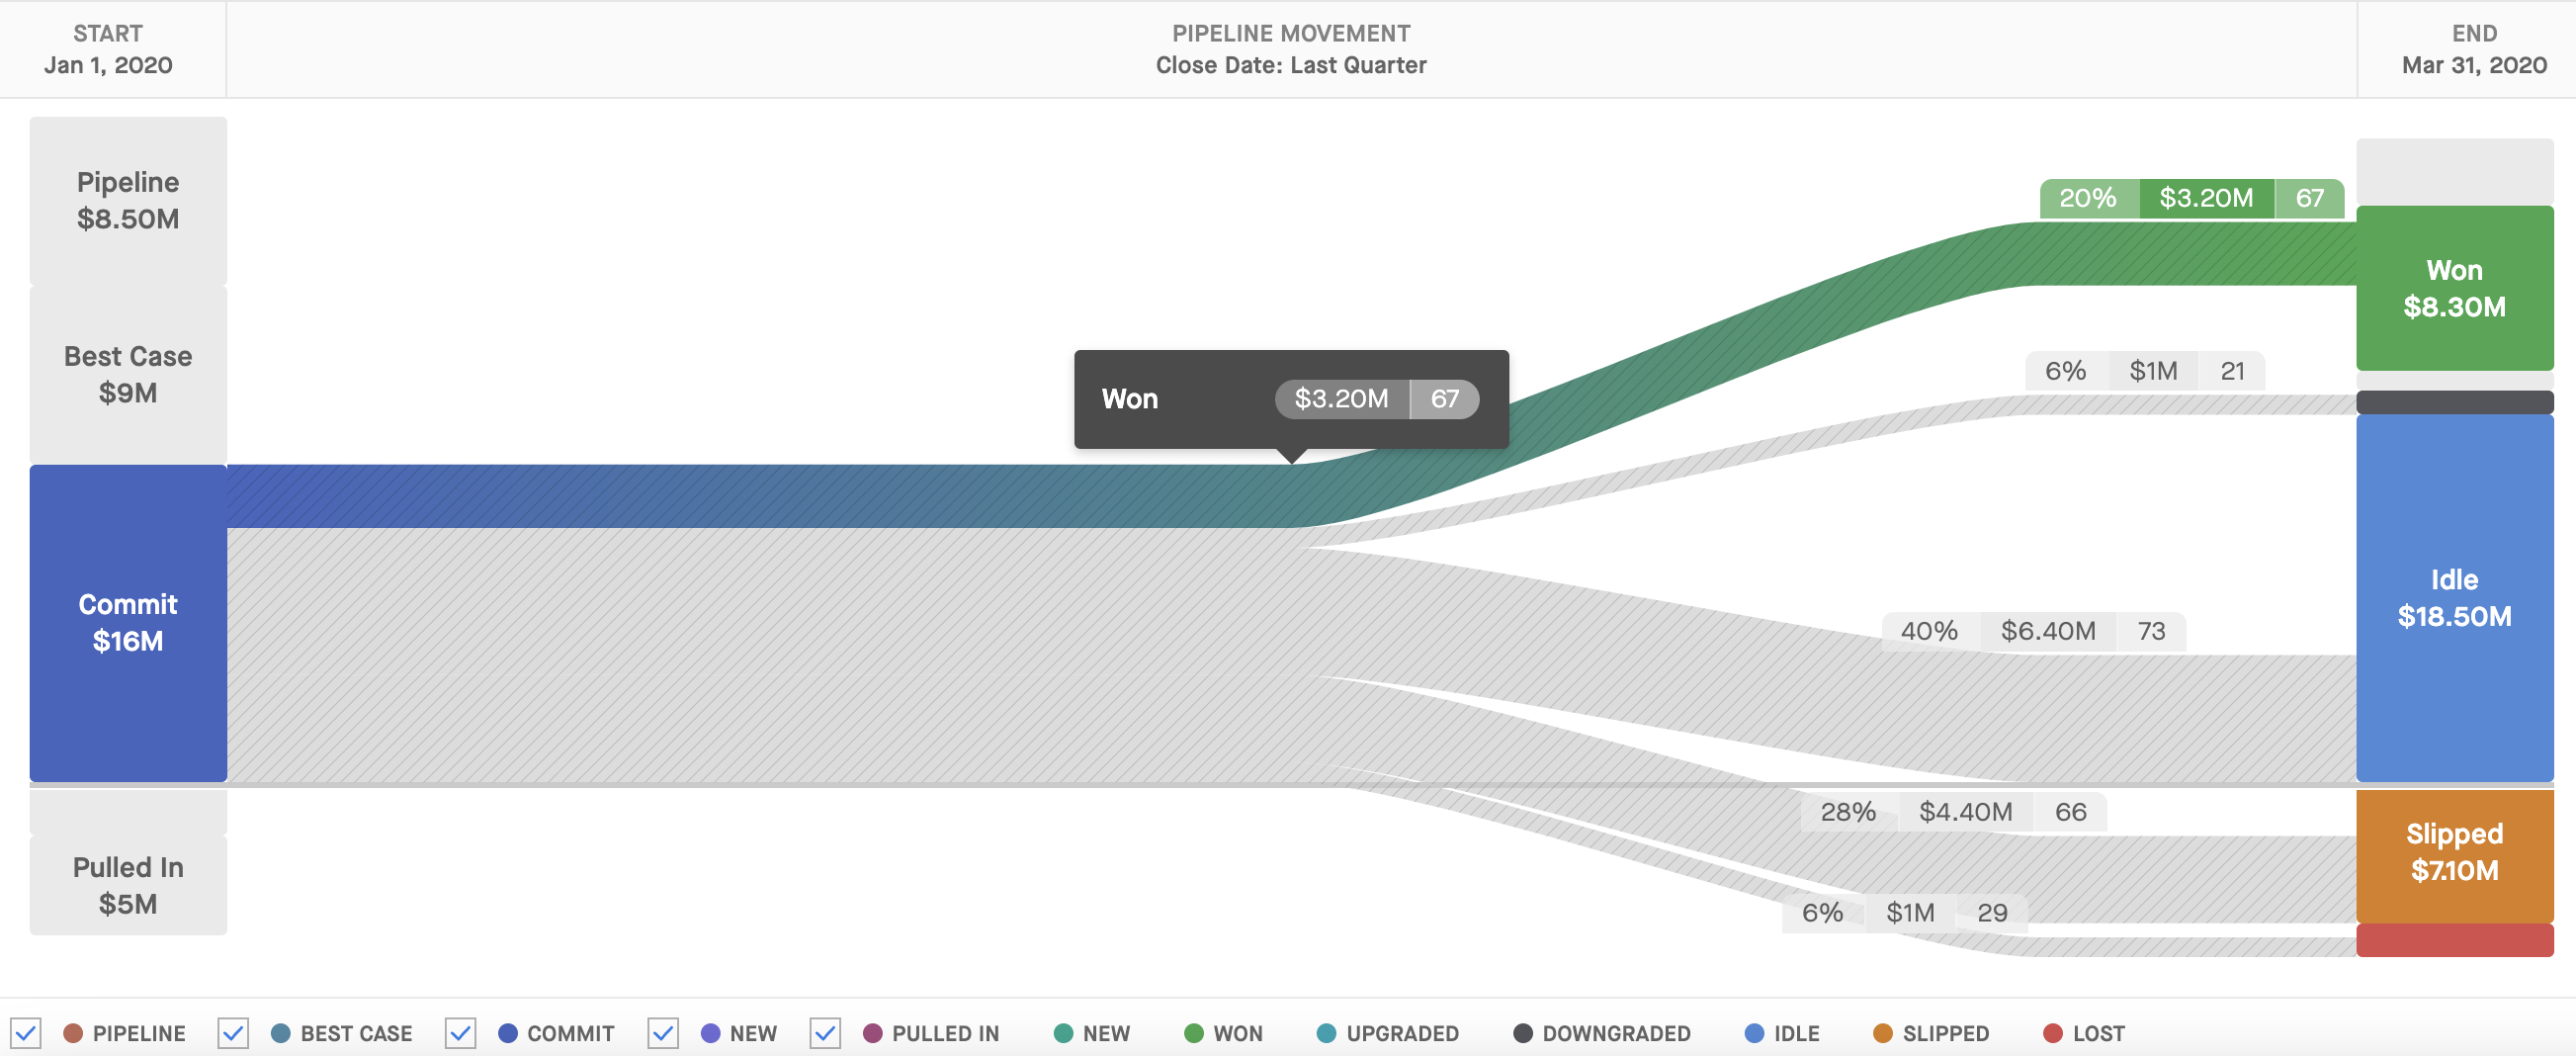
Task: Select the Commit $16M start block
Action: point(128,622)
